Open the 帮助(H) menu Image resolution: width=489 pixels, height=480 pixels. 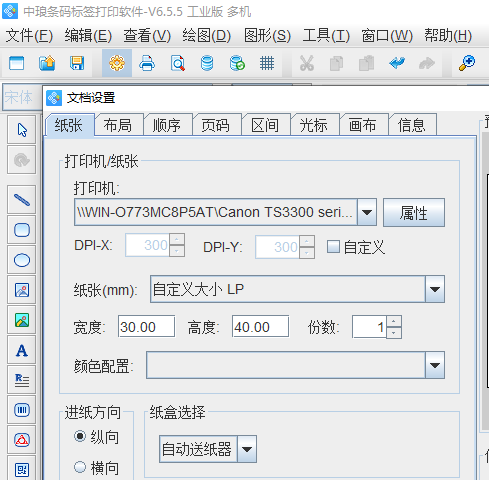click(448, 36)
